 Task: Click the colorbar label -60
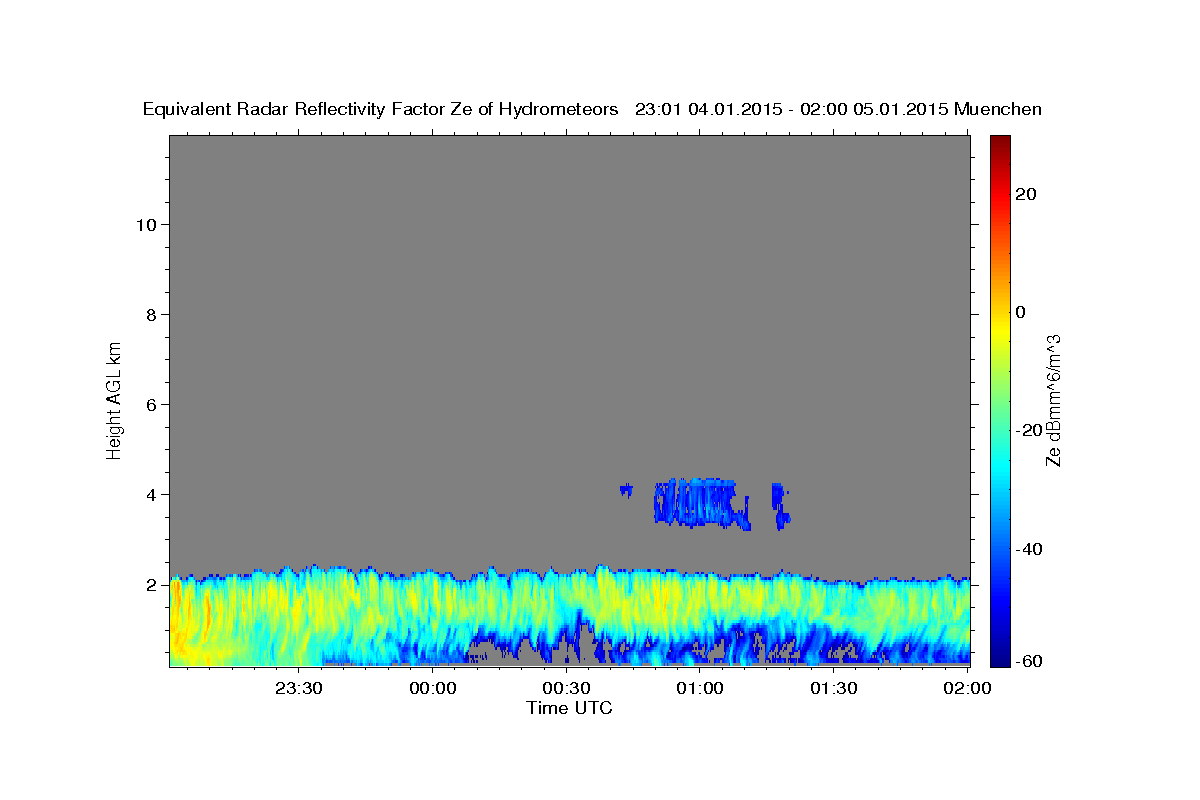tap(1028, 660)
